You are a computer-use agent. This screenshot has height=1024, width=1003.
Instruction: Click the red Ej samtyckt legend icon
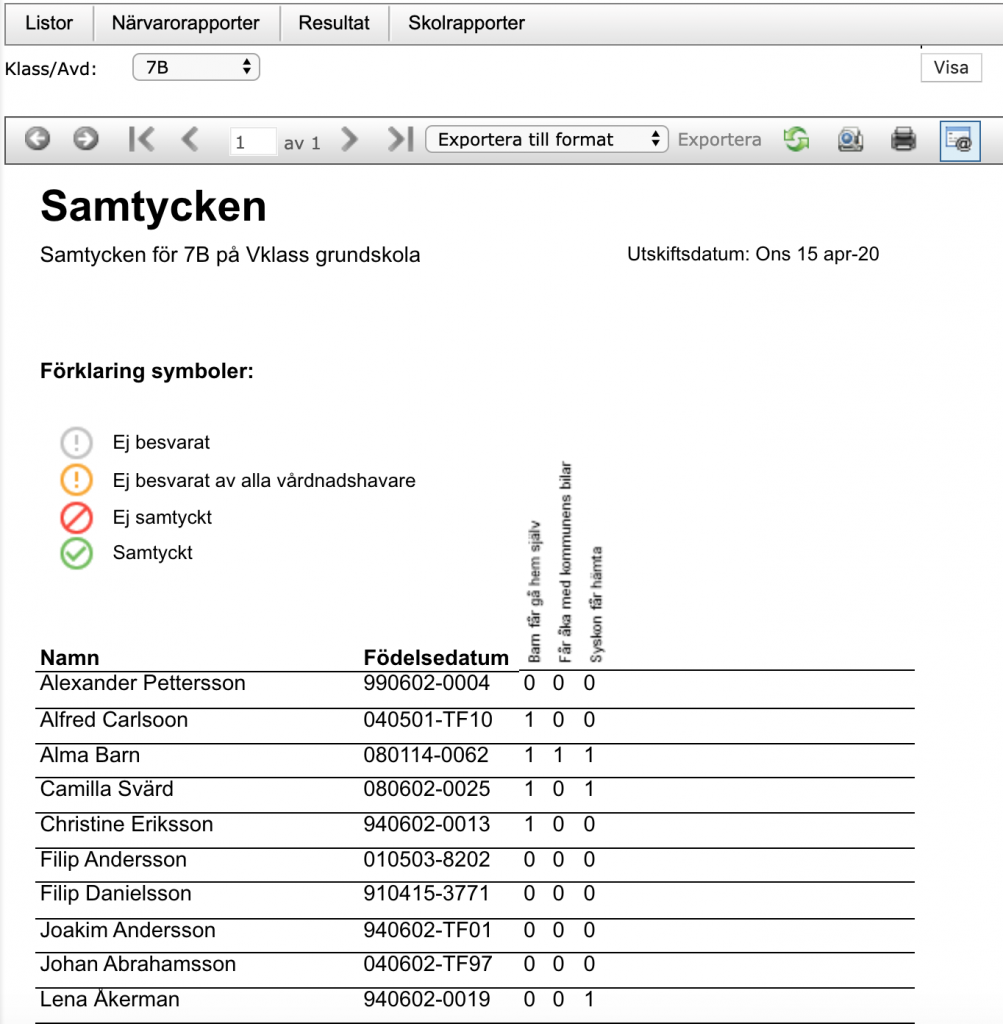tap(76, 518)
